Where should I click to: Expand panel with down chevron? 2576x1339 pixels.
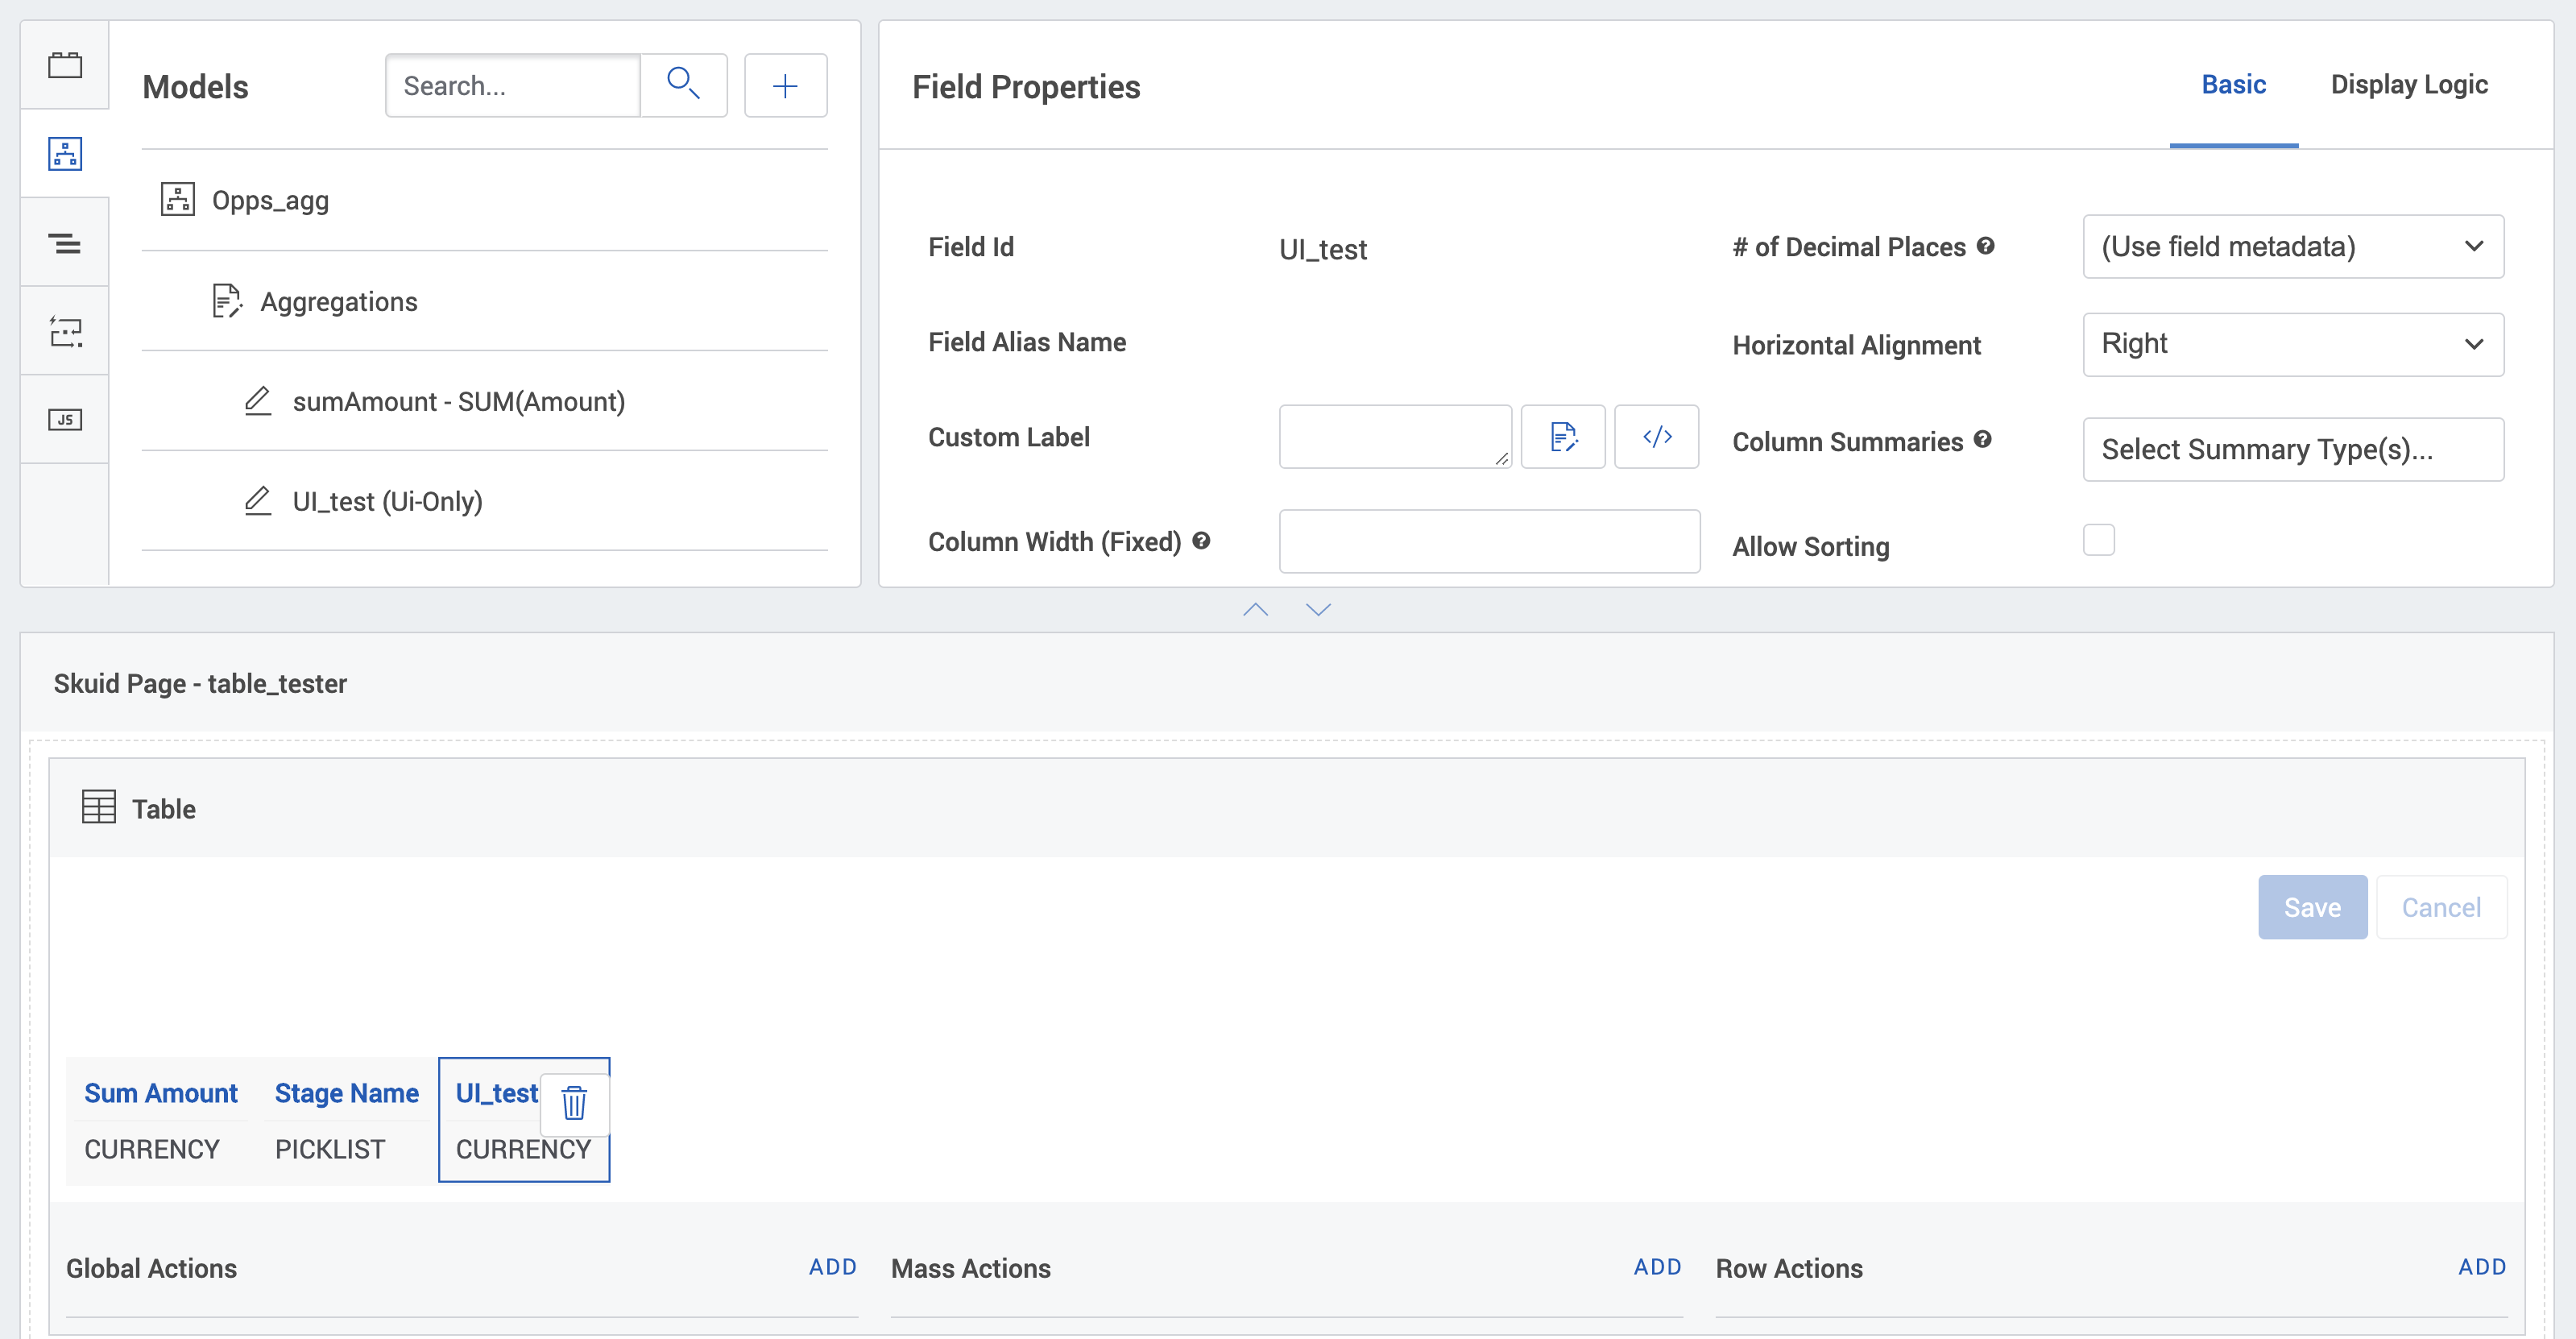[1319, 609]
